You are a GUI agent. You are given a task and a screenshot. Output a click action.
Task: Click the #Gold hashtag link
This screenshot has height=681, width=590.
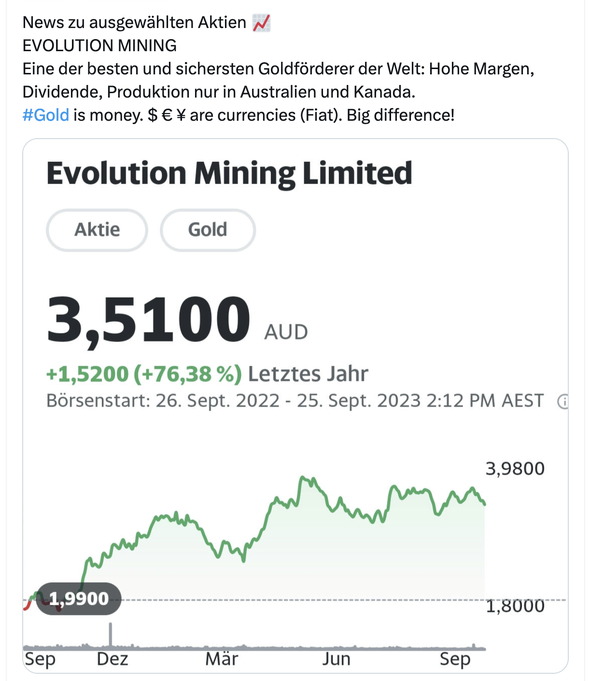click(x=46, y=115)
